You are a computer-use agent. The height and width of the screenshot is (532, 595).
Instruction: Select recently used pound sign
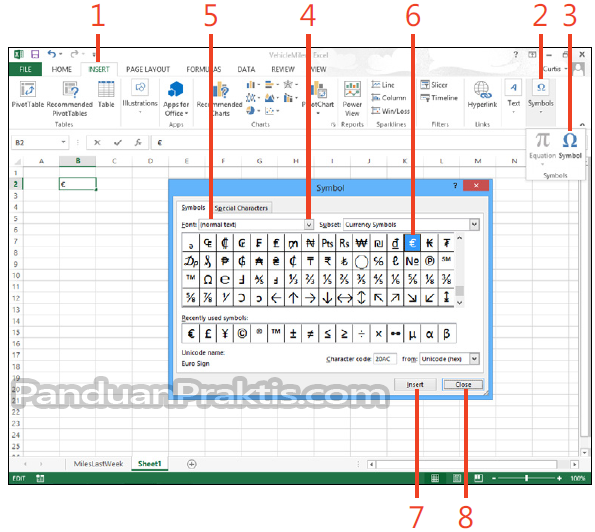pyautogui.click(x=208, y=334)
